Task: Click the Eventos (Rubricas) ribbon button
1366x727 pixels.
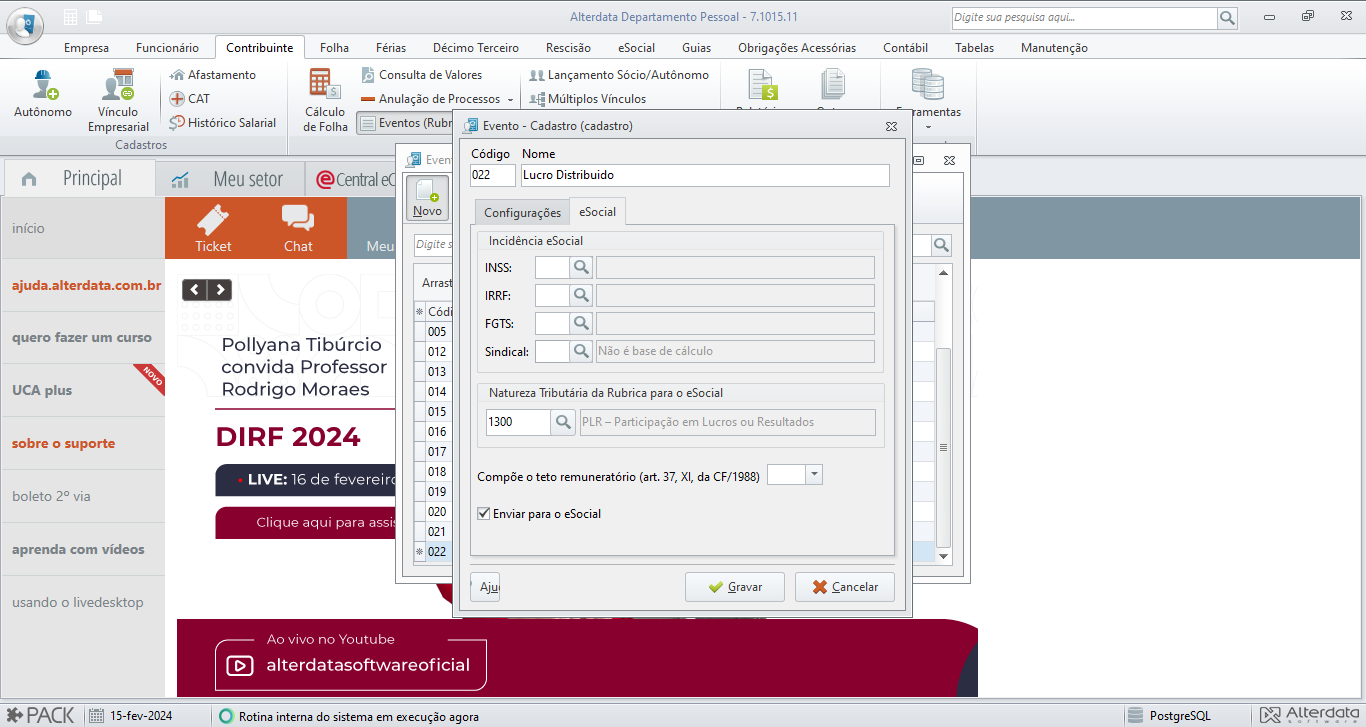Action: pos(406,123)
